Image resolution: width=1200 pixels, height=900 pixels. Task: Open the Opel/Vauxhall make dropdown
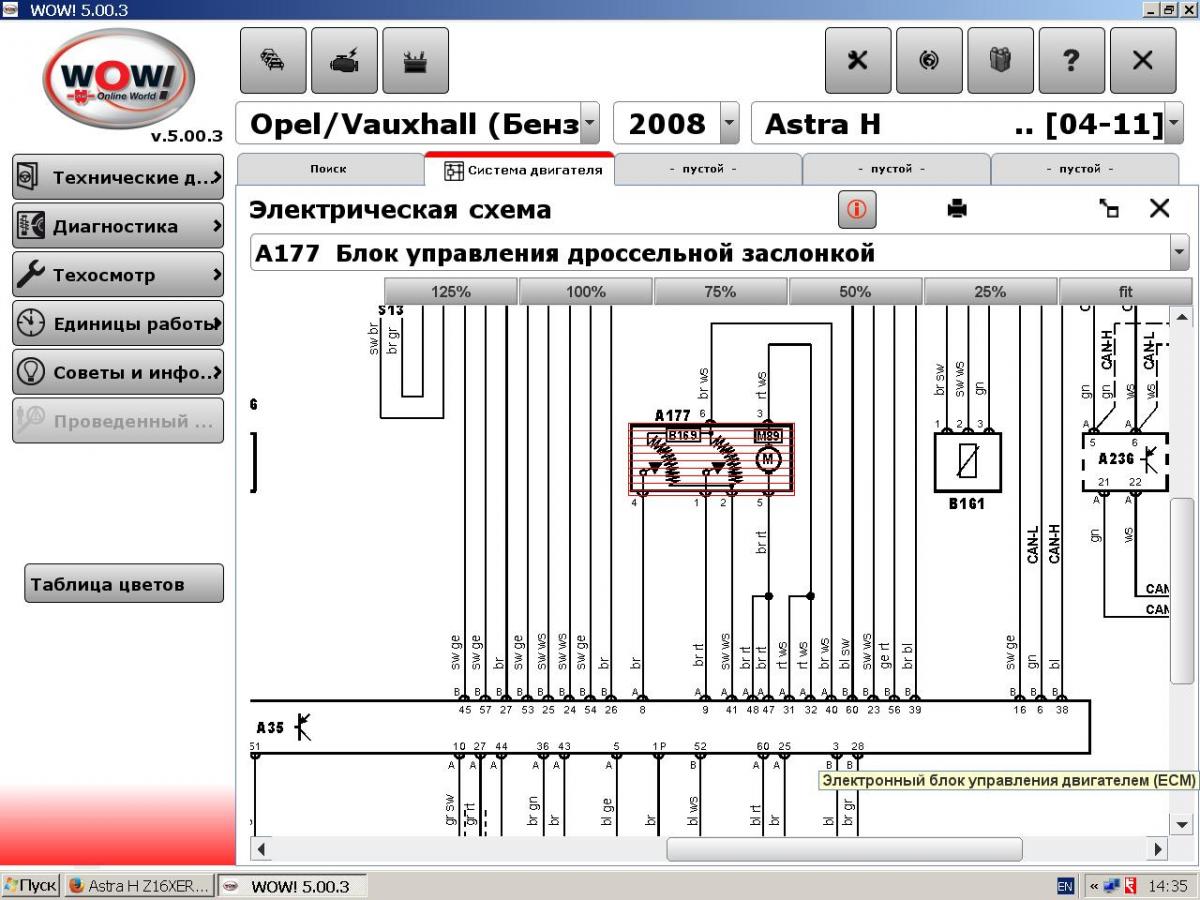(x=590, y=124)
